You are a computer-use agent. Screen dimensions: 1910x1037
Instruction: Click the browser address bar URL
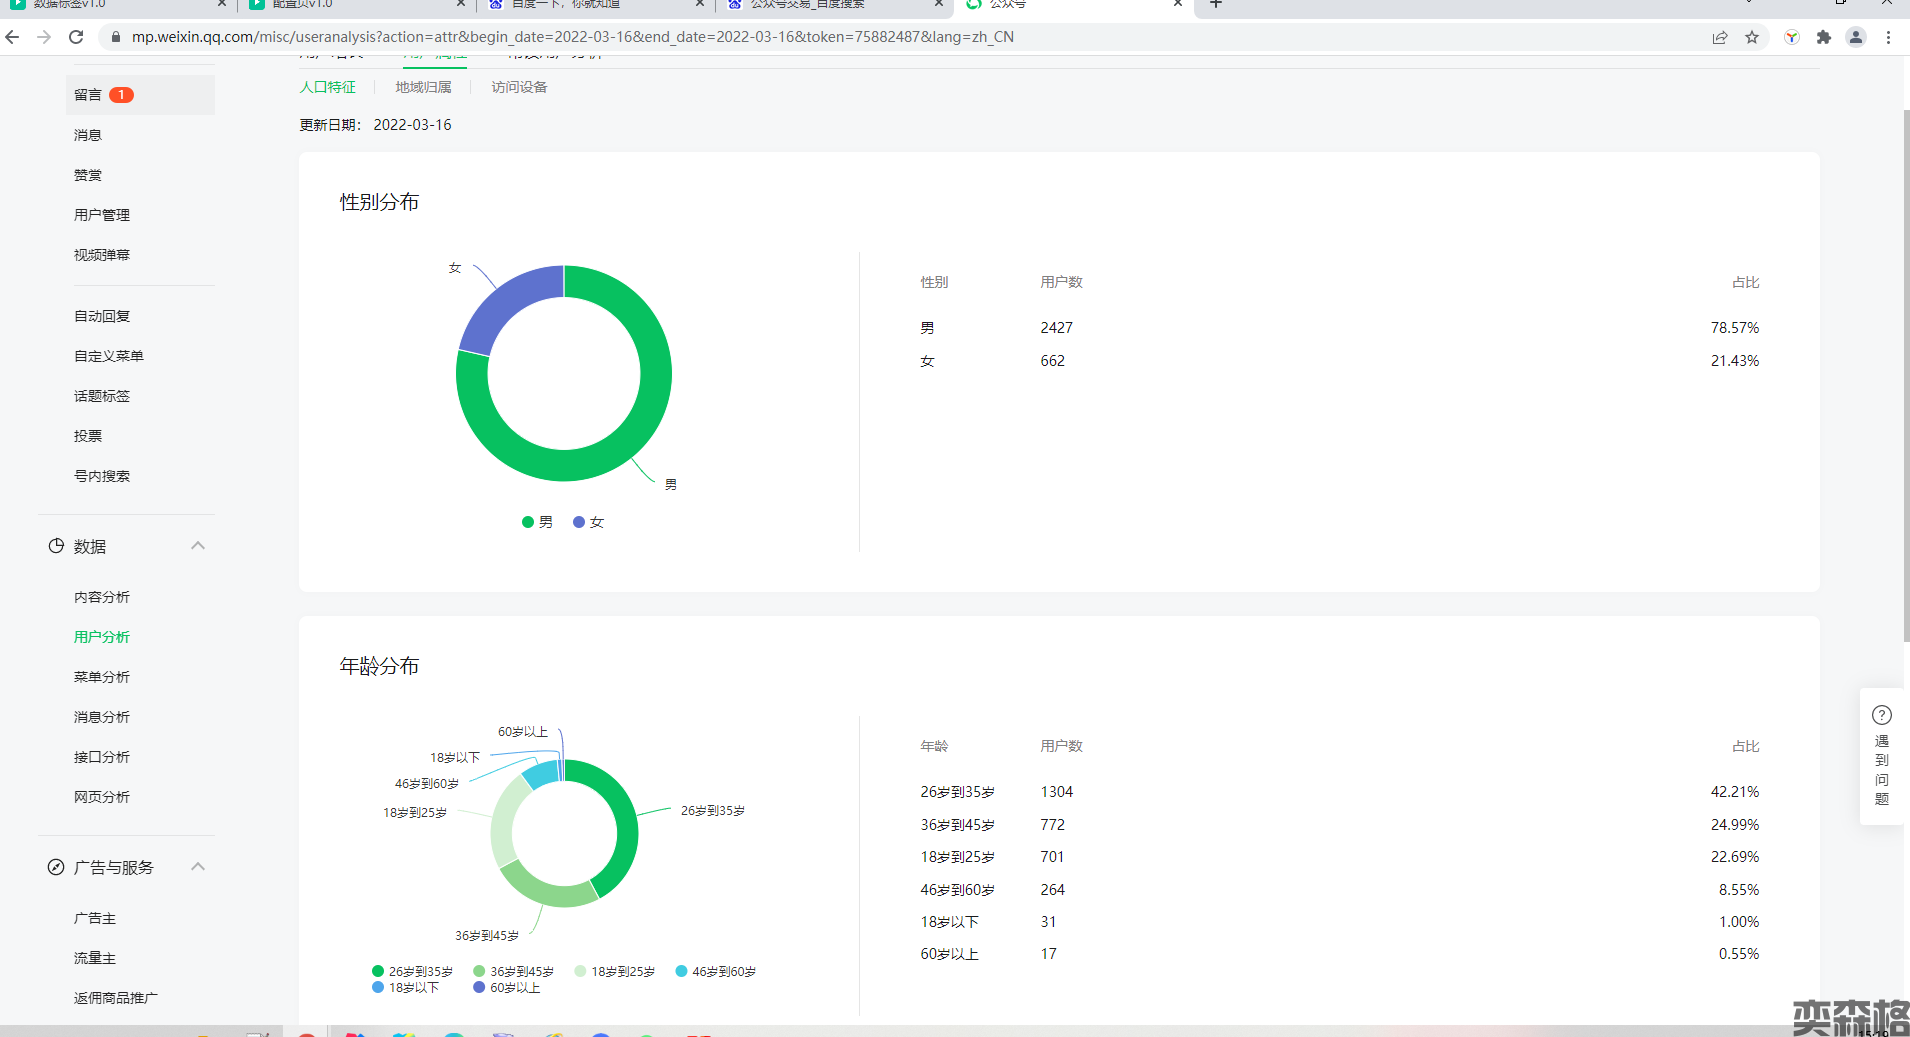pos(572,37)
